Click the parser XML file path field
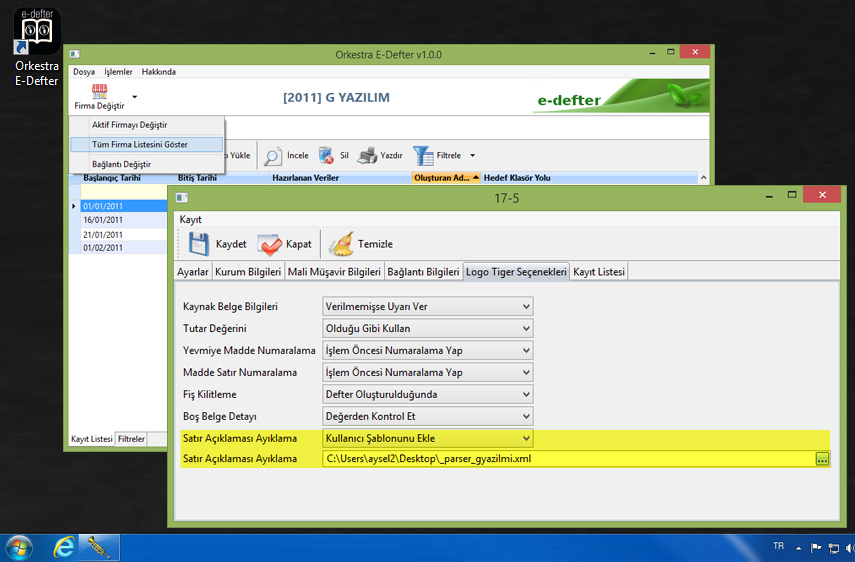 pos(567,459)
